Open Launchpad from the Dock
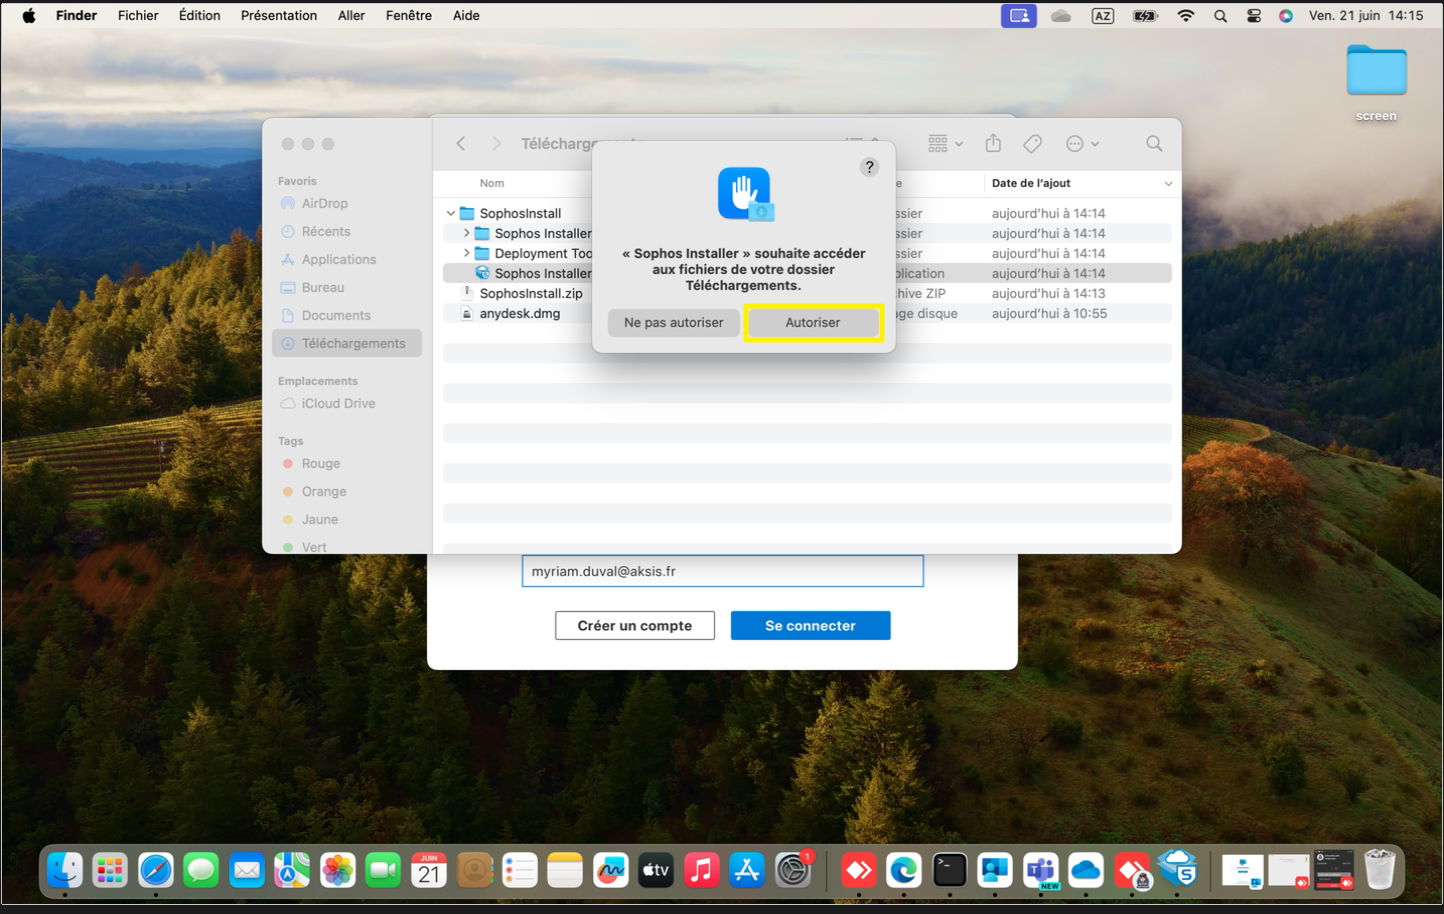 tap(110, 871)
